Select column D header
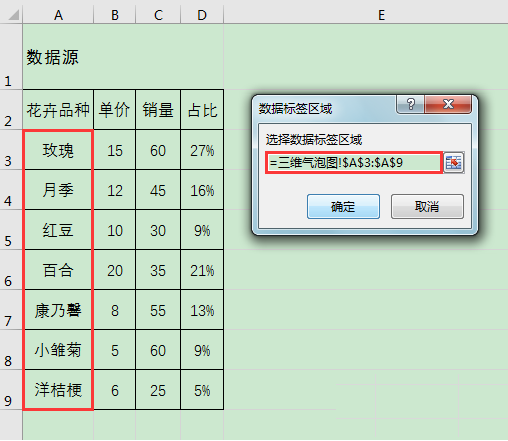 point(202,15)
